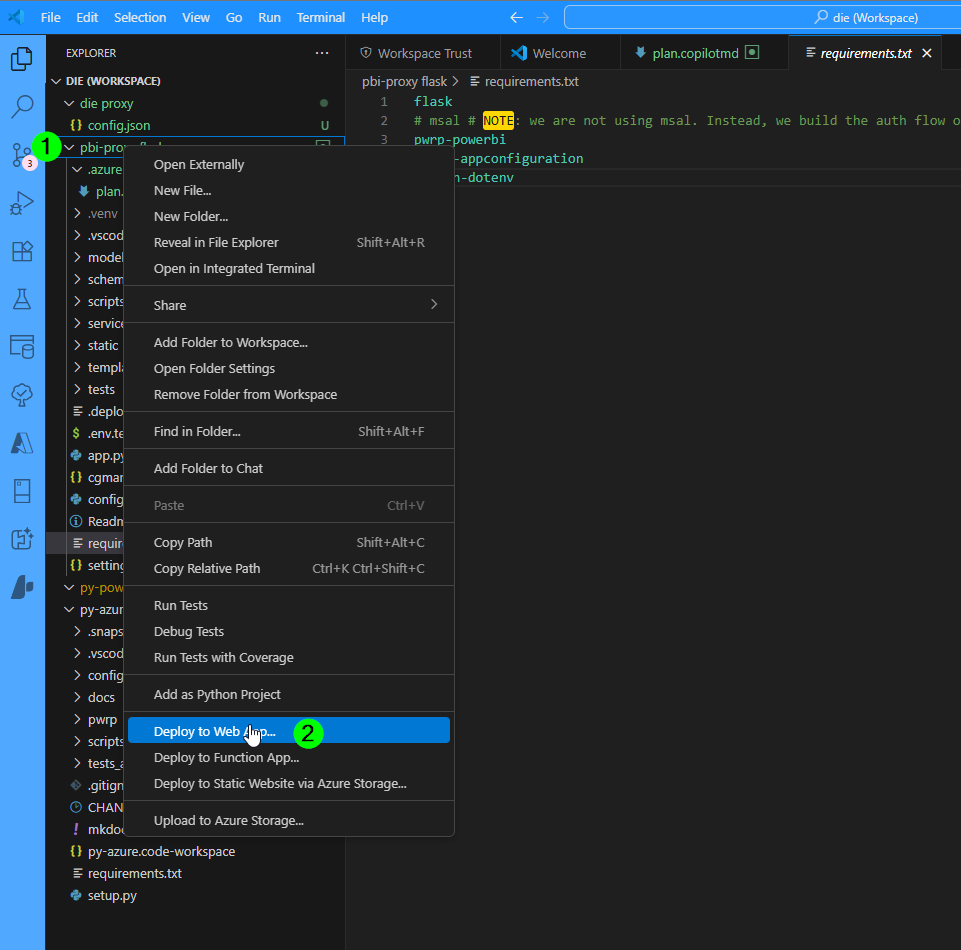Click the preview icon on plan.copilotmd tab
Screen dimensions: 961x950
tap(752, 53)
